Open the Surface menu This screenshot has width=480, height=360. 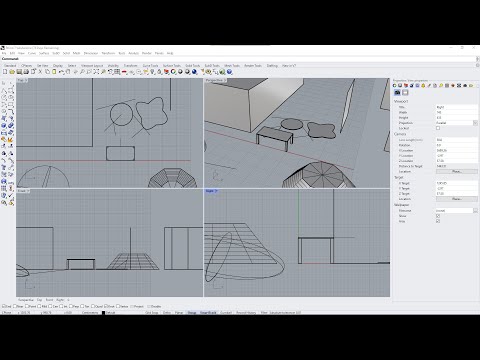[44, 53]
